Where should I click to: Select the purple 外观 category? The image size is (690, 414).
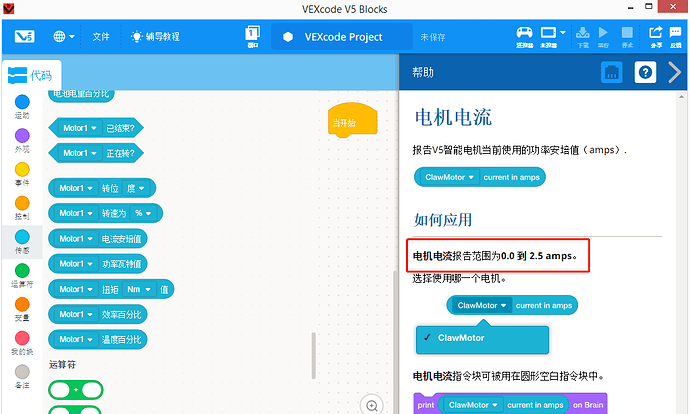(x=22, y=141)
